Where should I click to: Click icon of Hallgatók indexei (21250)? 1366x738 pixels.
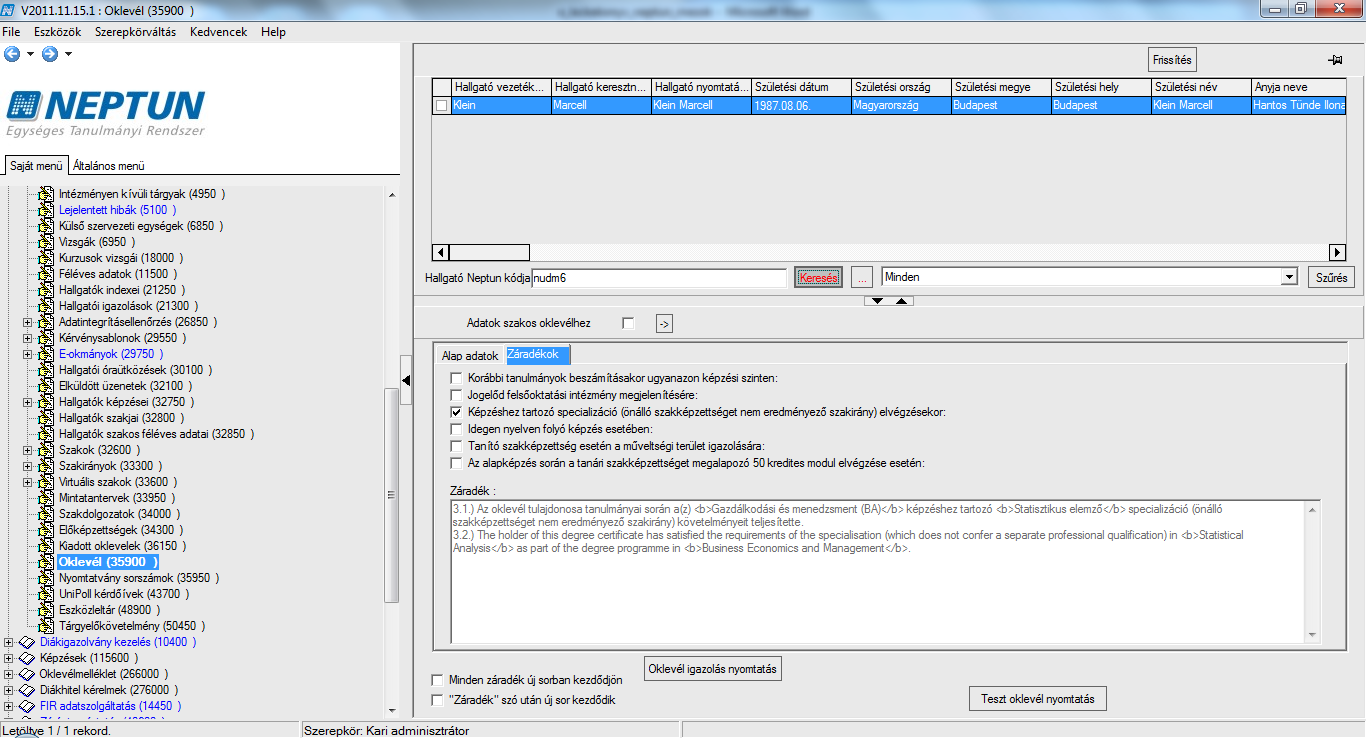[x=46, y=290]
